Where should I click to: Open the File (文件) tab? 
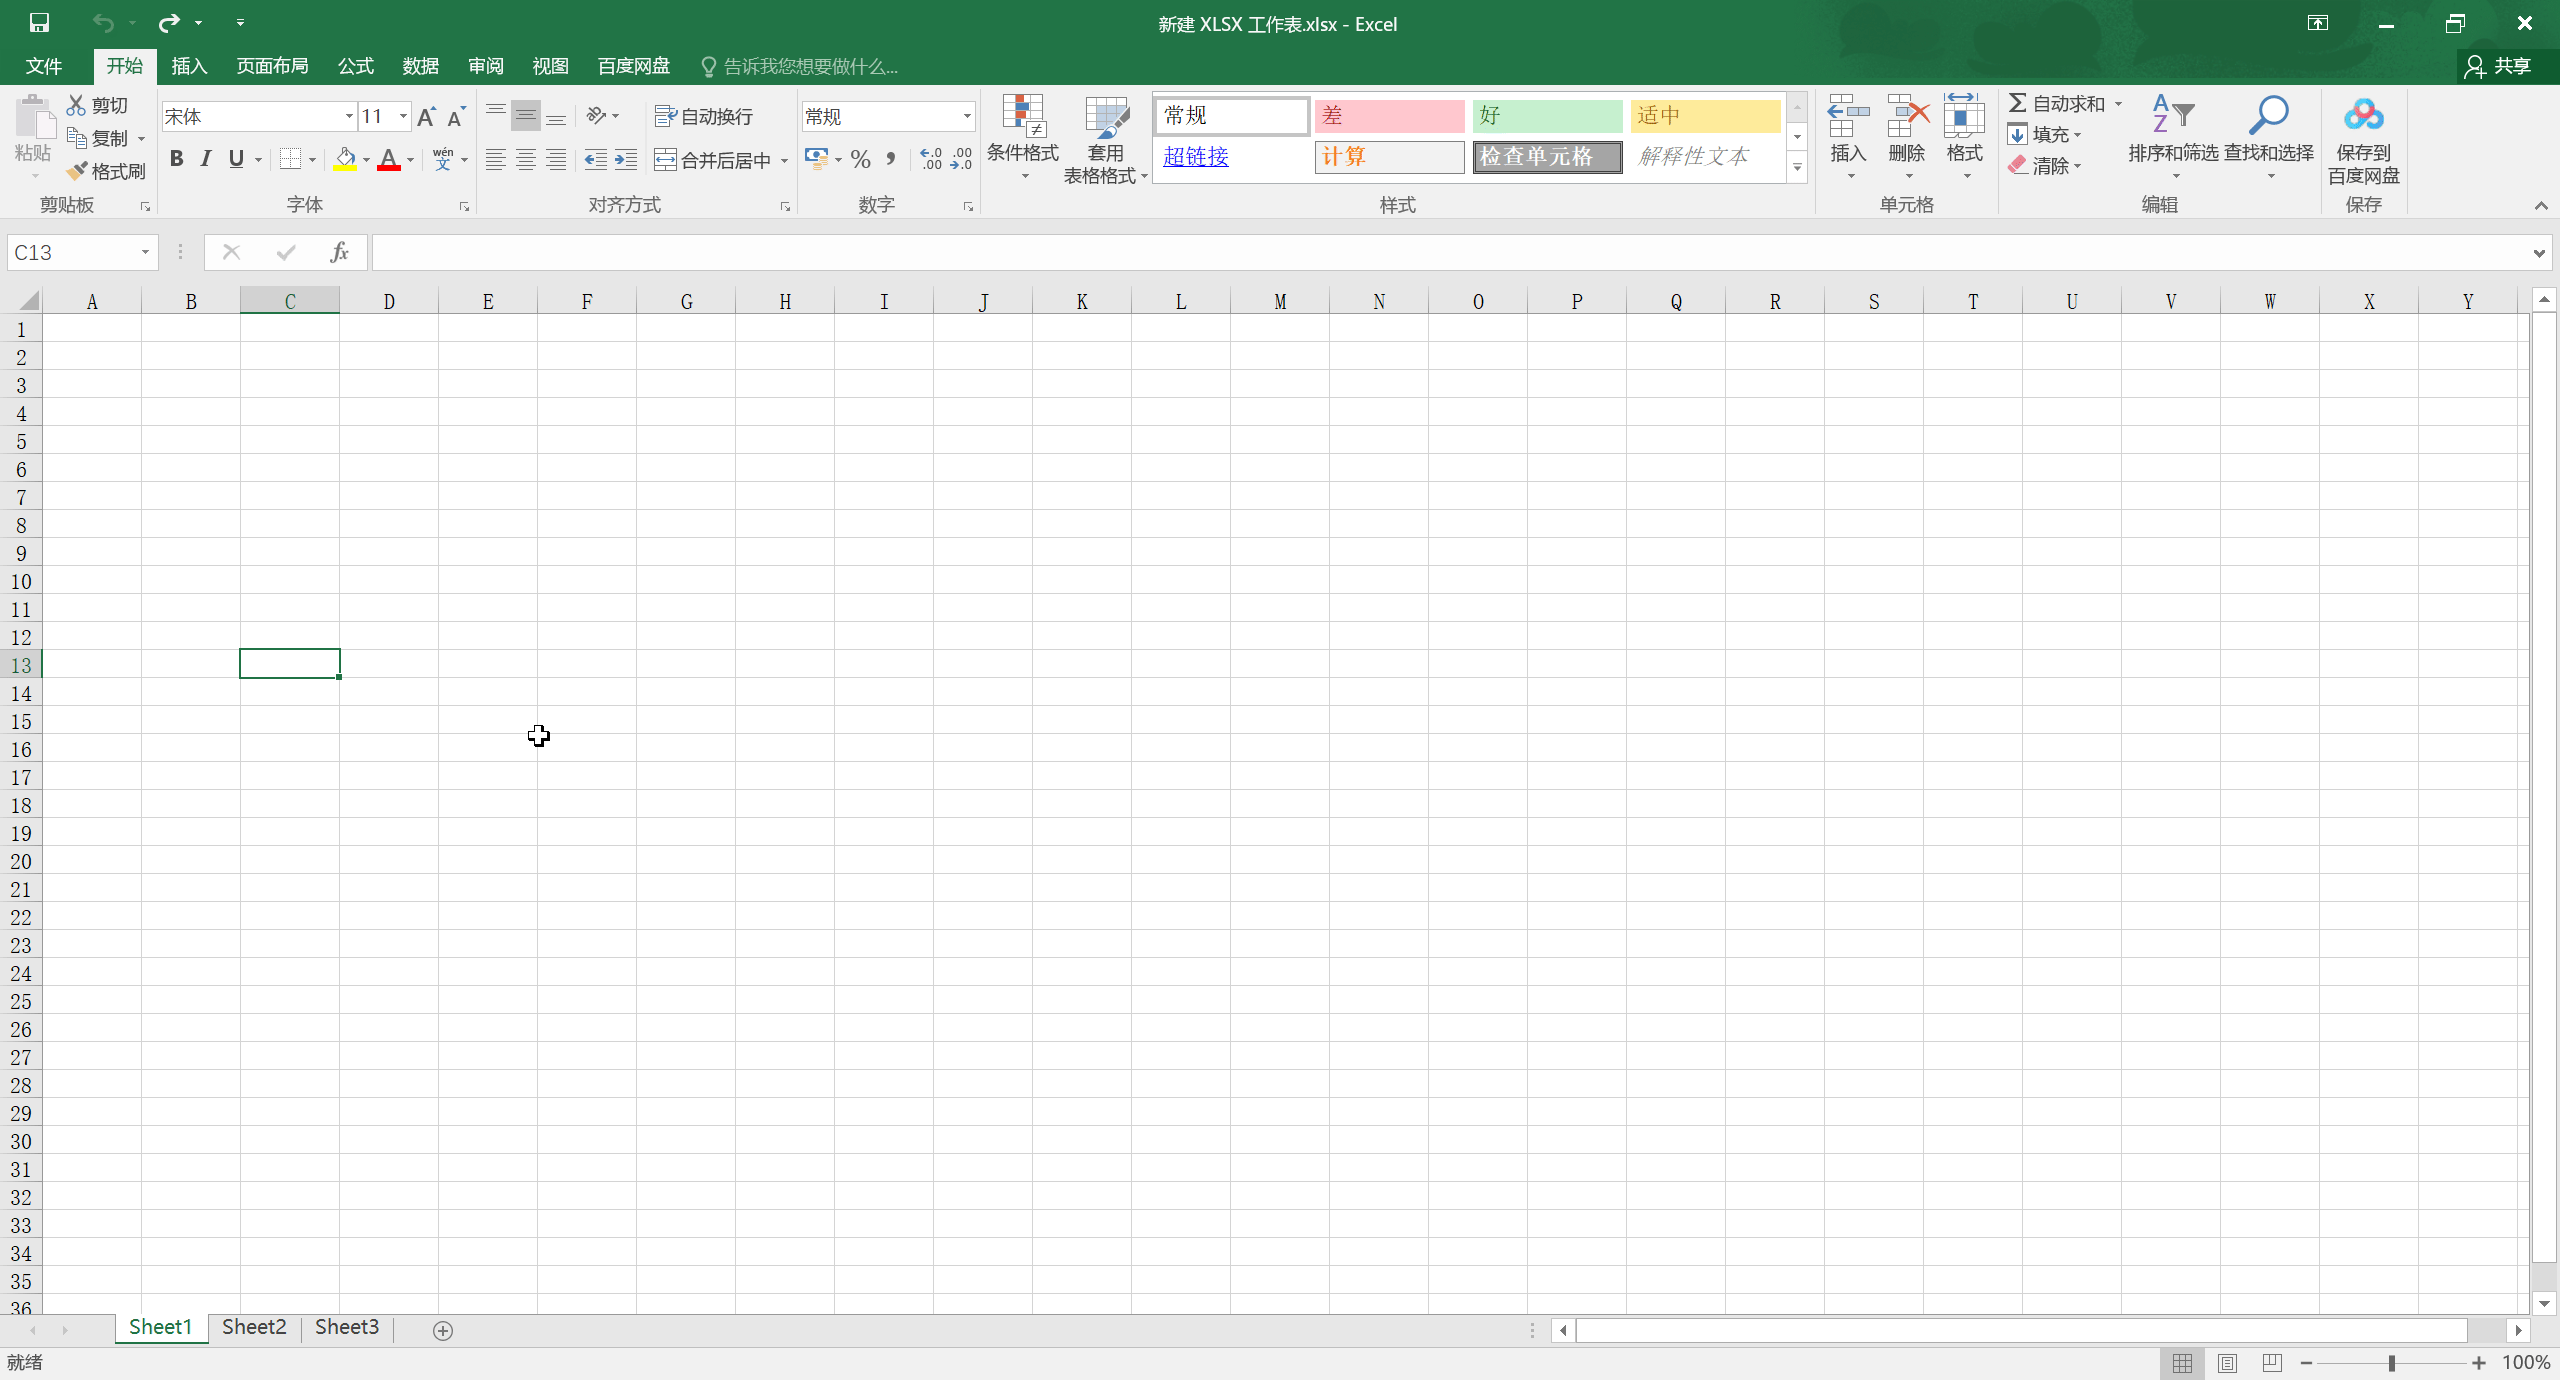[44, 66]
